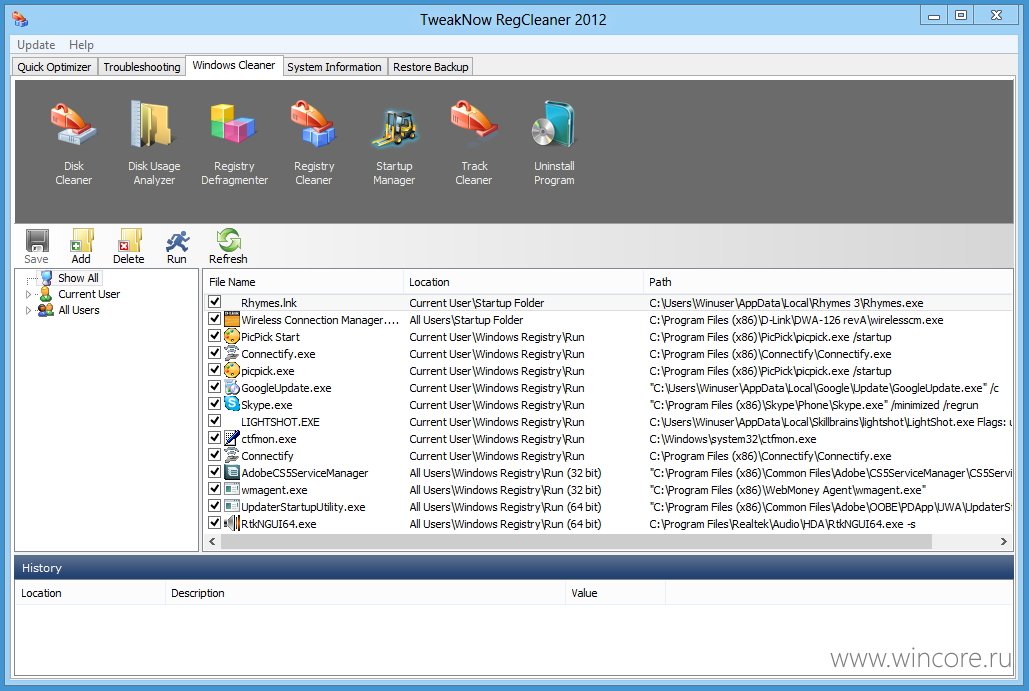Viewport: 1029px width, 691px height.
Task: Run the selected startup item
Action: pyautogui.click(x=177, y=246)
